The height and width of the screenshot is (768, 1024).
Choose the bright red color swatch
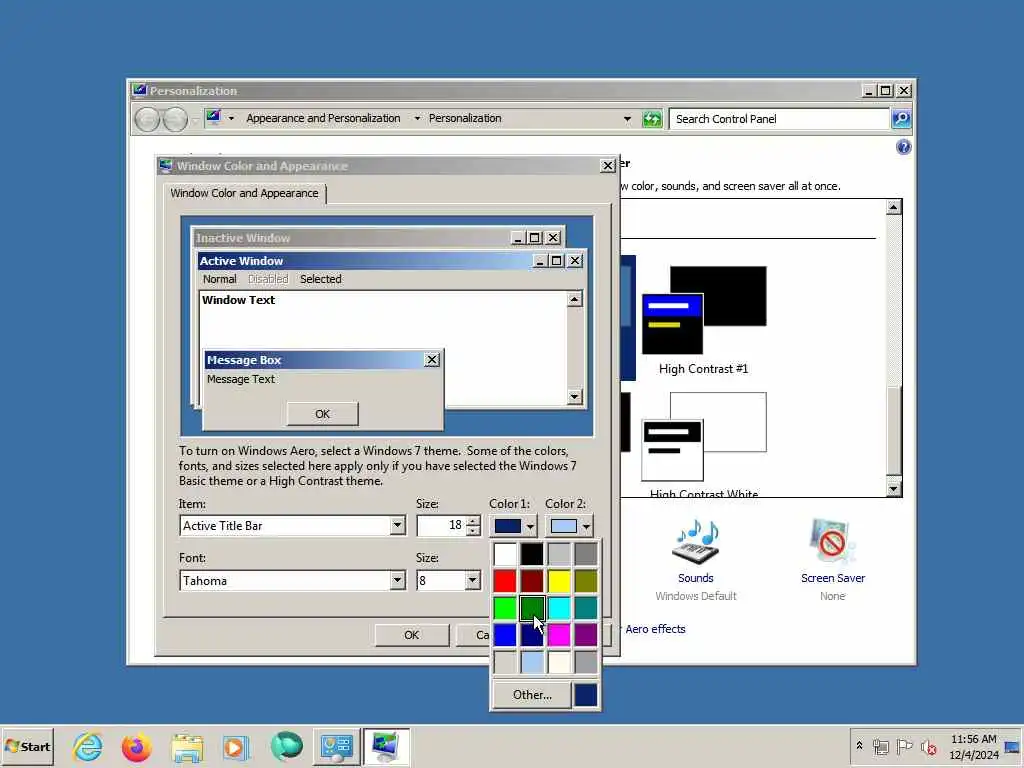click(505, 581)
